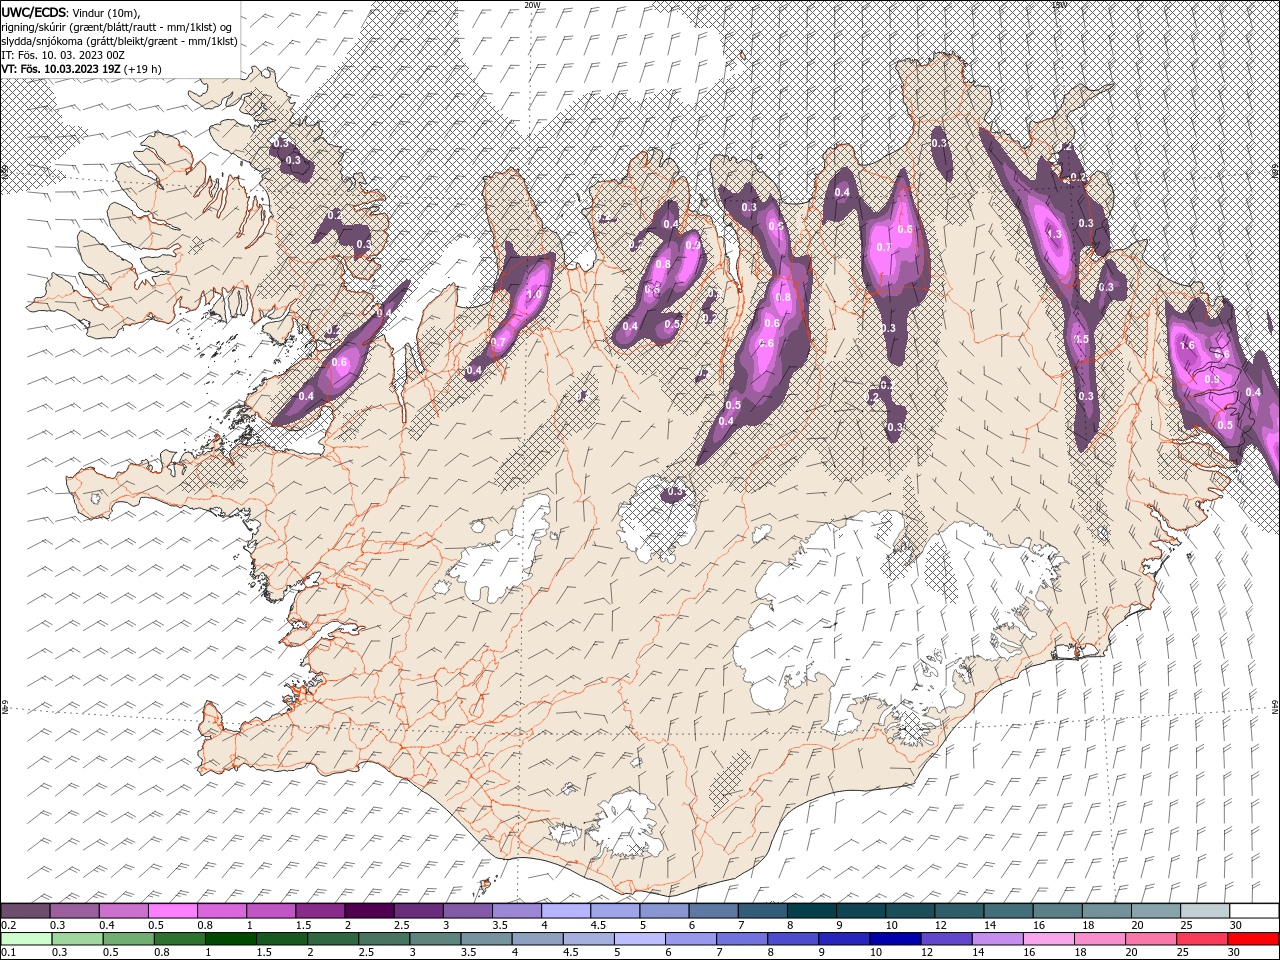1280x960 pixels.
Task: Pick the rain scale swatch labeled 7
Action: coord(741,939)
